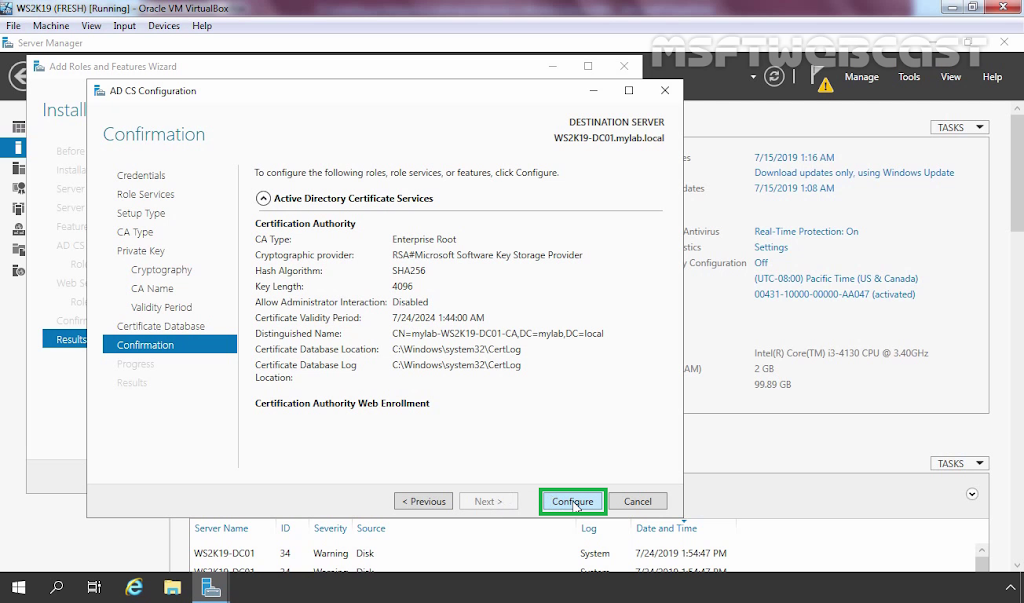Screen dimensions: 1024x603
Task: Click the 7/15/2019 1:16 AM link
Action: pyautogui.click(x=794, y=157)
